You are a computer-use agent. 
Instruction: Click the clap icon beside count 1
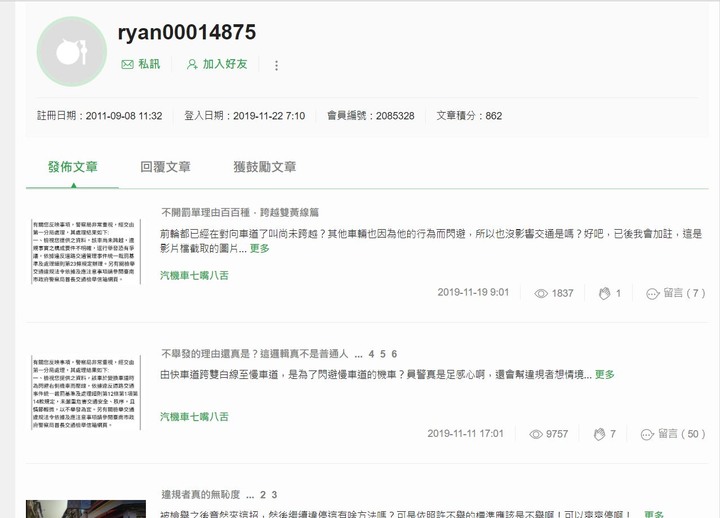[604, 293]
